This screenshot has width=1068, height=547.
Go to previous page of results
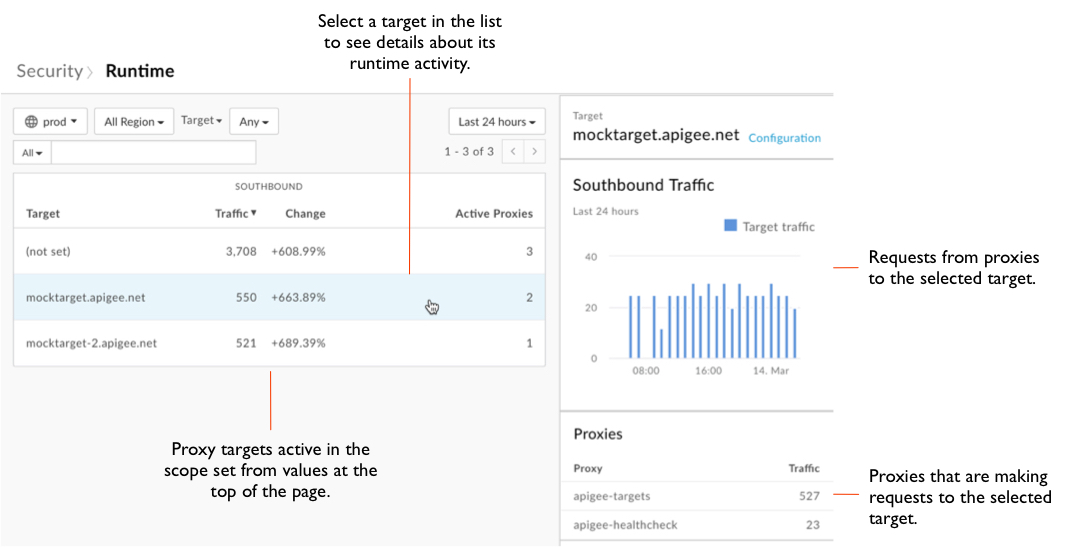(x=512, y=152)
